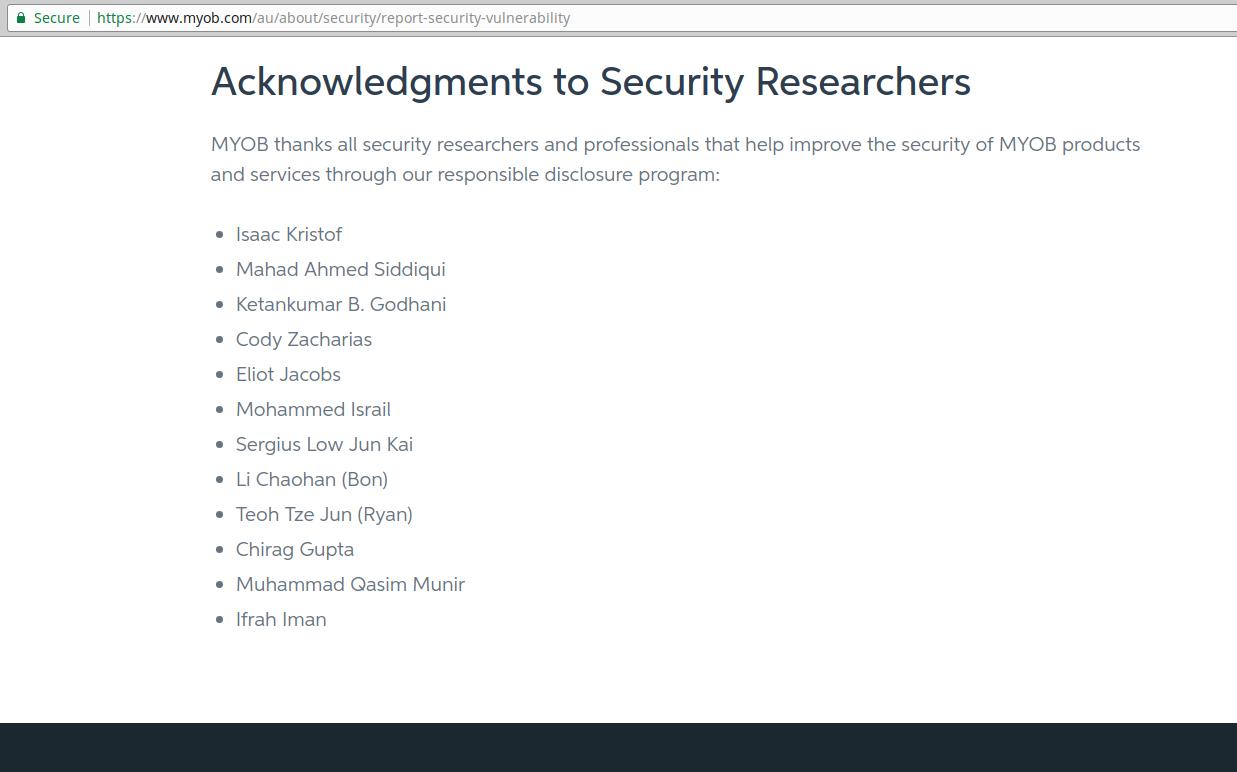The height and width of the screenshot is (772, 1237).
Task: Click the name Mohammed Israil
Action: point(313,409)
